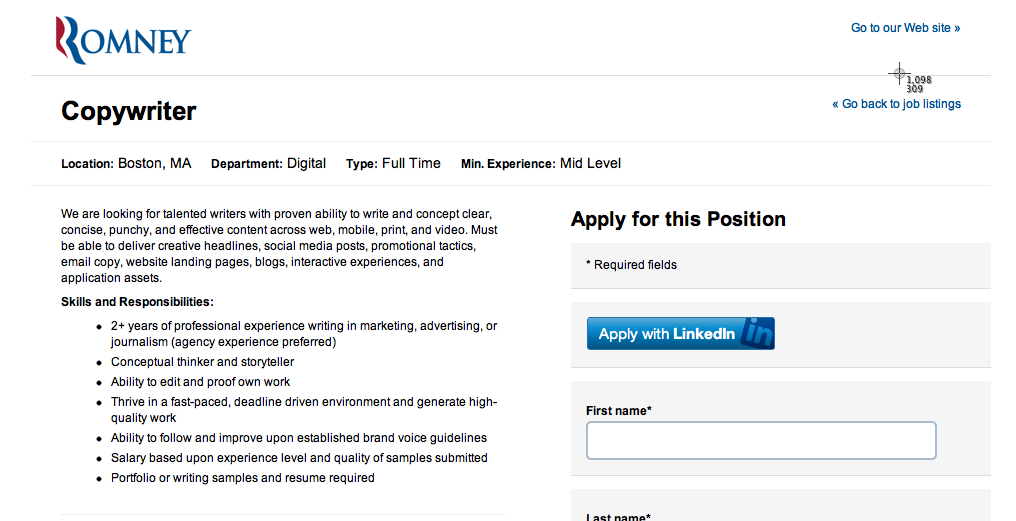1016x521 pixels.
Task: Click the Copywriter job title heading
Action: (x=129, y=111)
